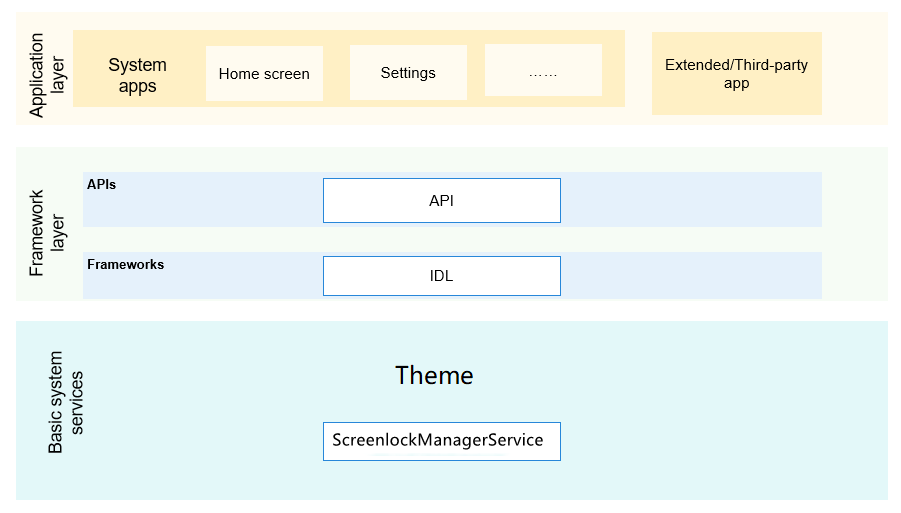The width and height of the screenshot is (901, 513).
Task: Click the ellipsis placeholder app box
Action: pos(543,71)
